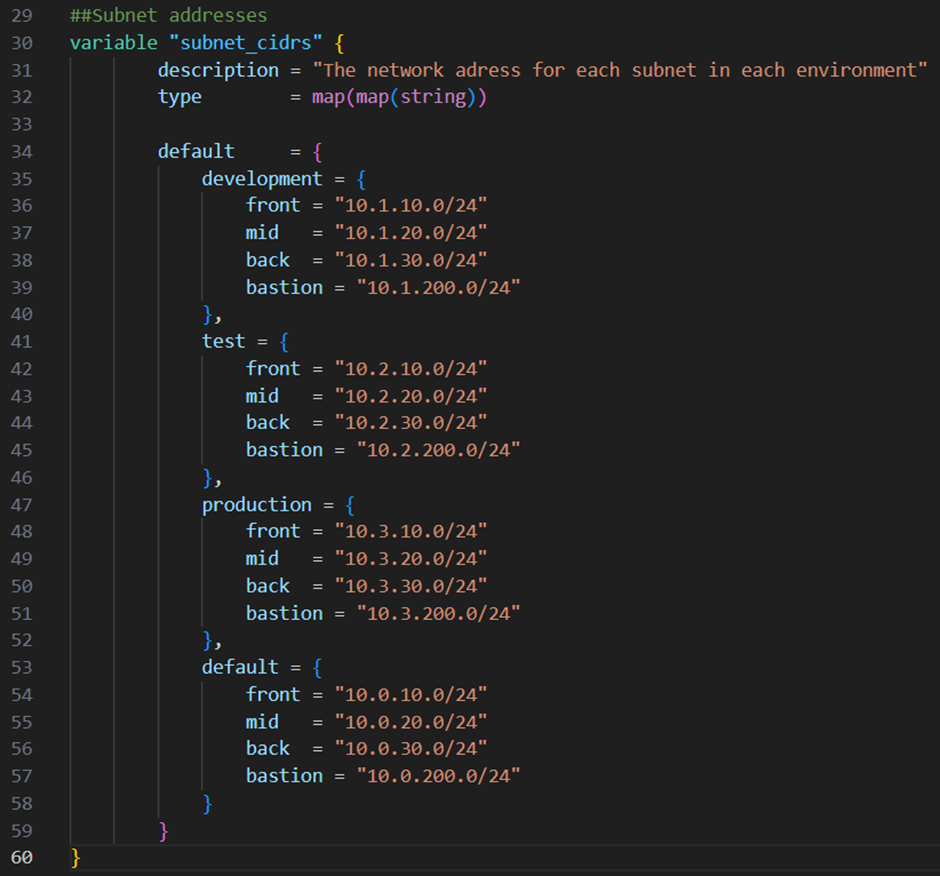The image size is (940, 876).
Task: Click the value "10.3.200.0/24"
Action: 438,613
